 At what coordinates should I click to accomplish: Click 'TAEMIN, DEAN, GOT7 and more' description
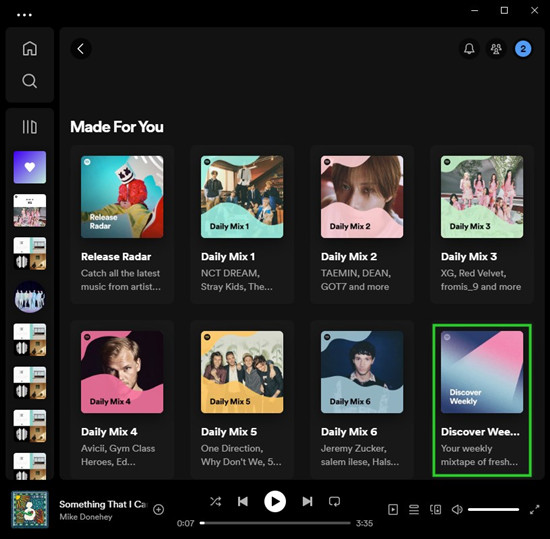click(x=356, y=280)
